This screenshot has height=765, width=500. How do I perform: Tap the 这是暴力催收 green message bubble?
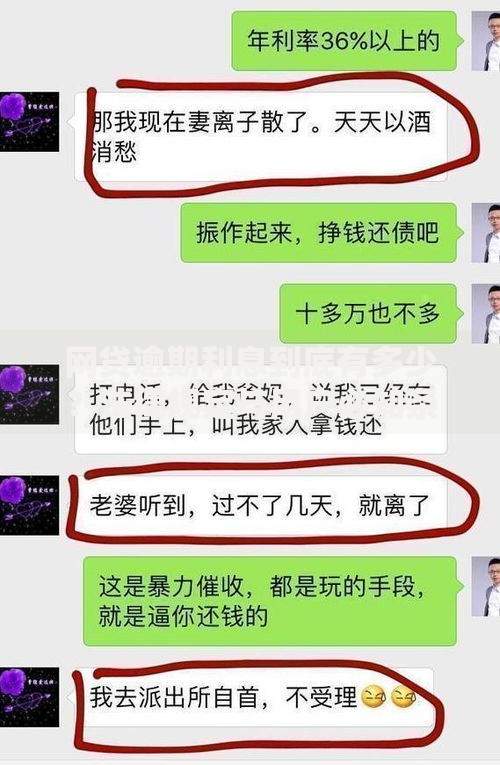tap(272, 601)
